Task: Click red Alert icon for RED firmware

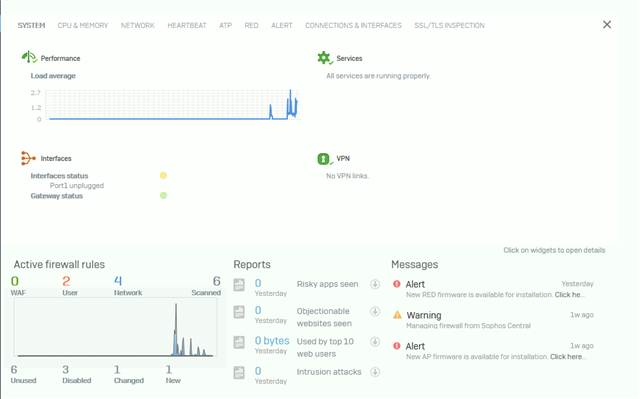Action: pyautogui.click(x=397, y=284)
